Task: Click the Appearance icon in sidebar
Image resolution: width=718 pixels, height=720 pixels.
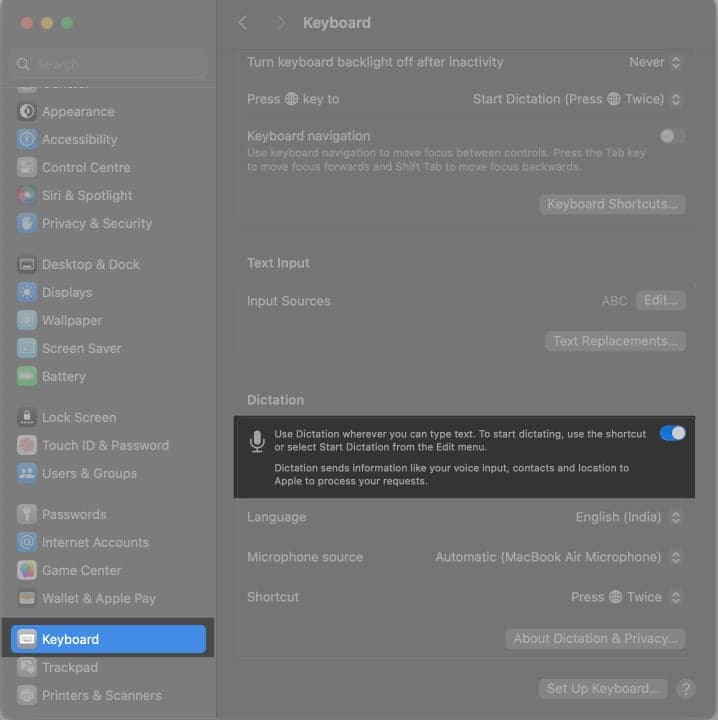Action: click(27, 111)
